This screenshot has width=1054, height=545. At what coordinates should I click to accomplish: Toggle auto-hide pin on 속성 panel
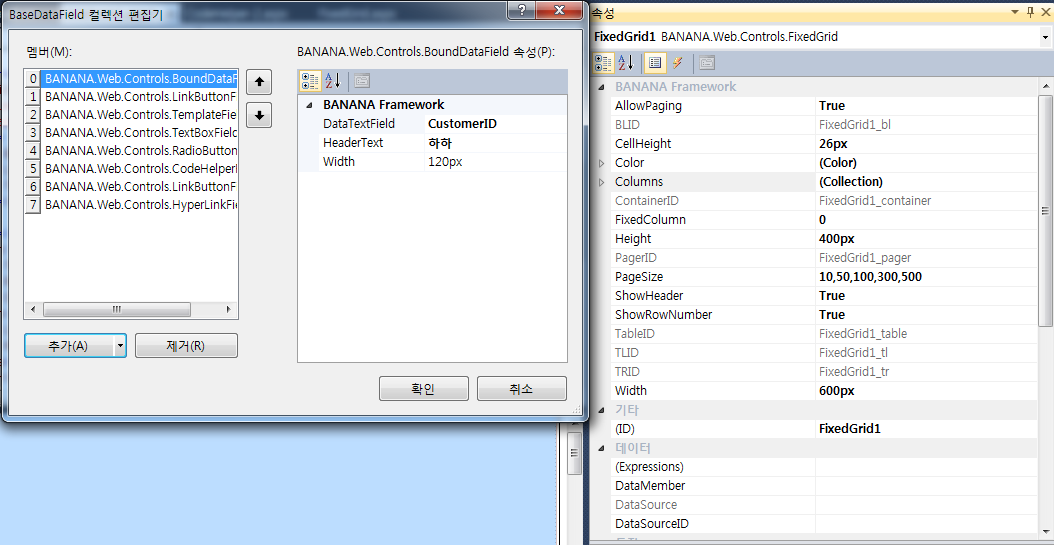coord(1031,13)
